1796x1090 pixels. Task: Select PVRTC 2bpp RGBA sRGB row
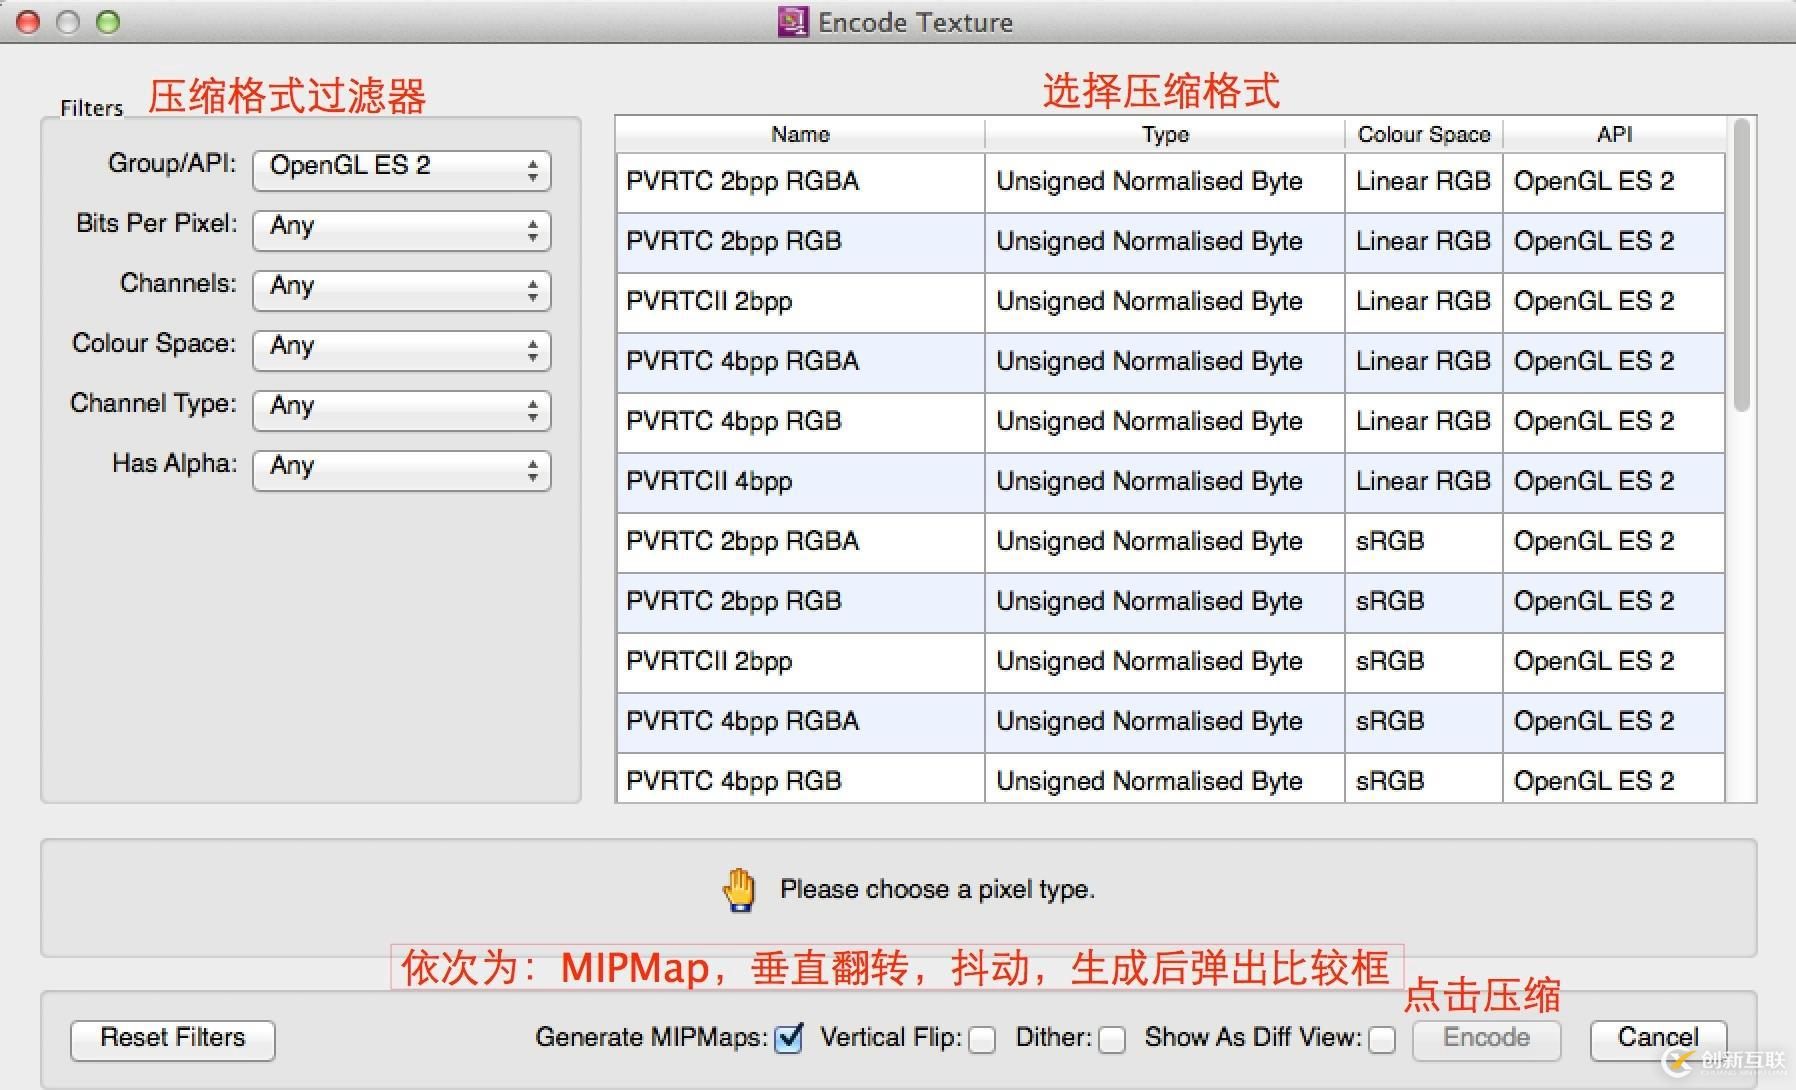[1170, 542]
